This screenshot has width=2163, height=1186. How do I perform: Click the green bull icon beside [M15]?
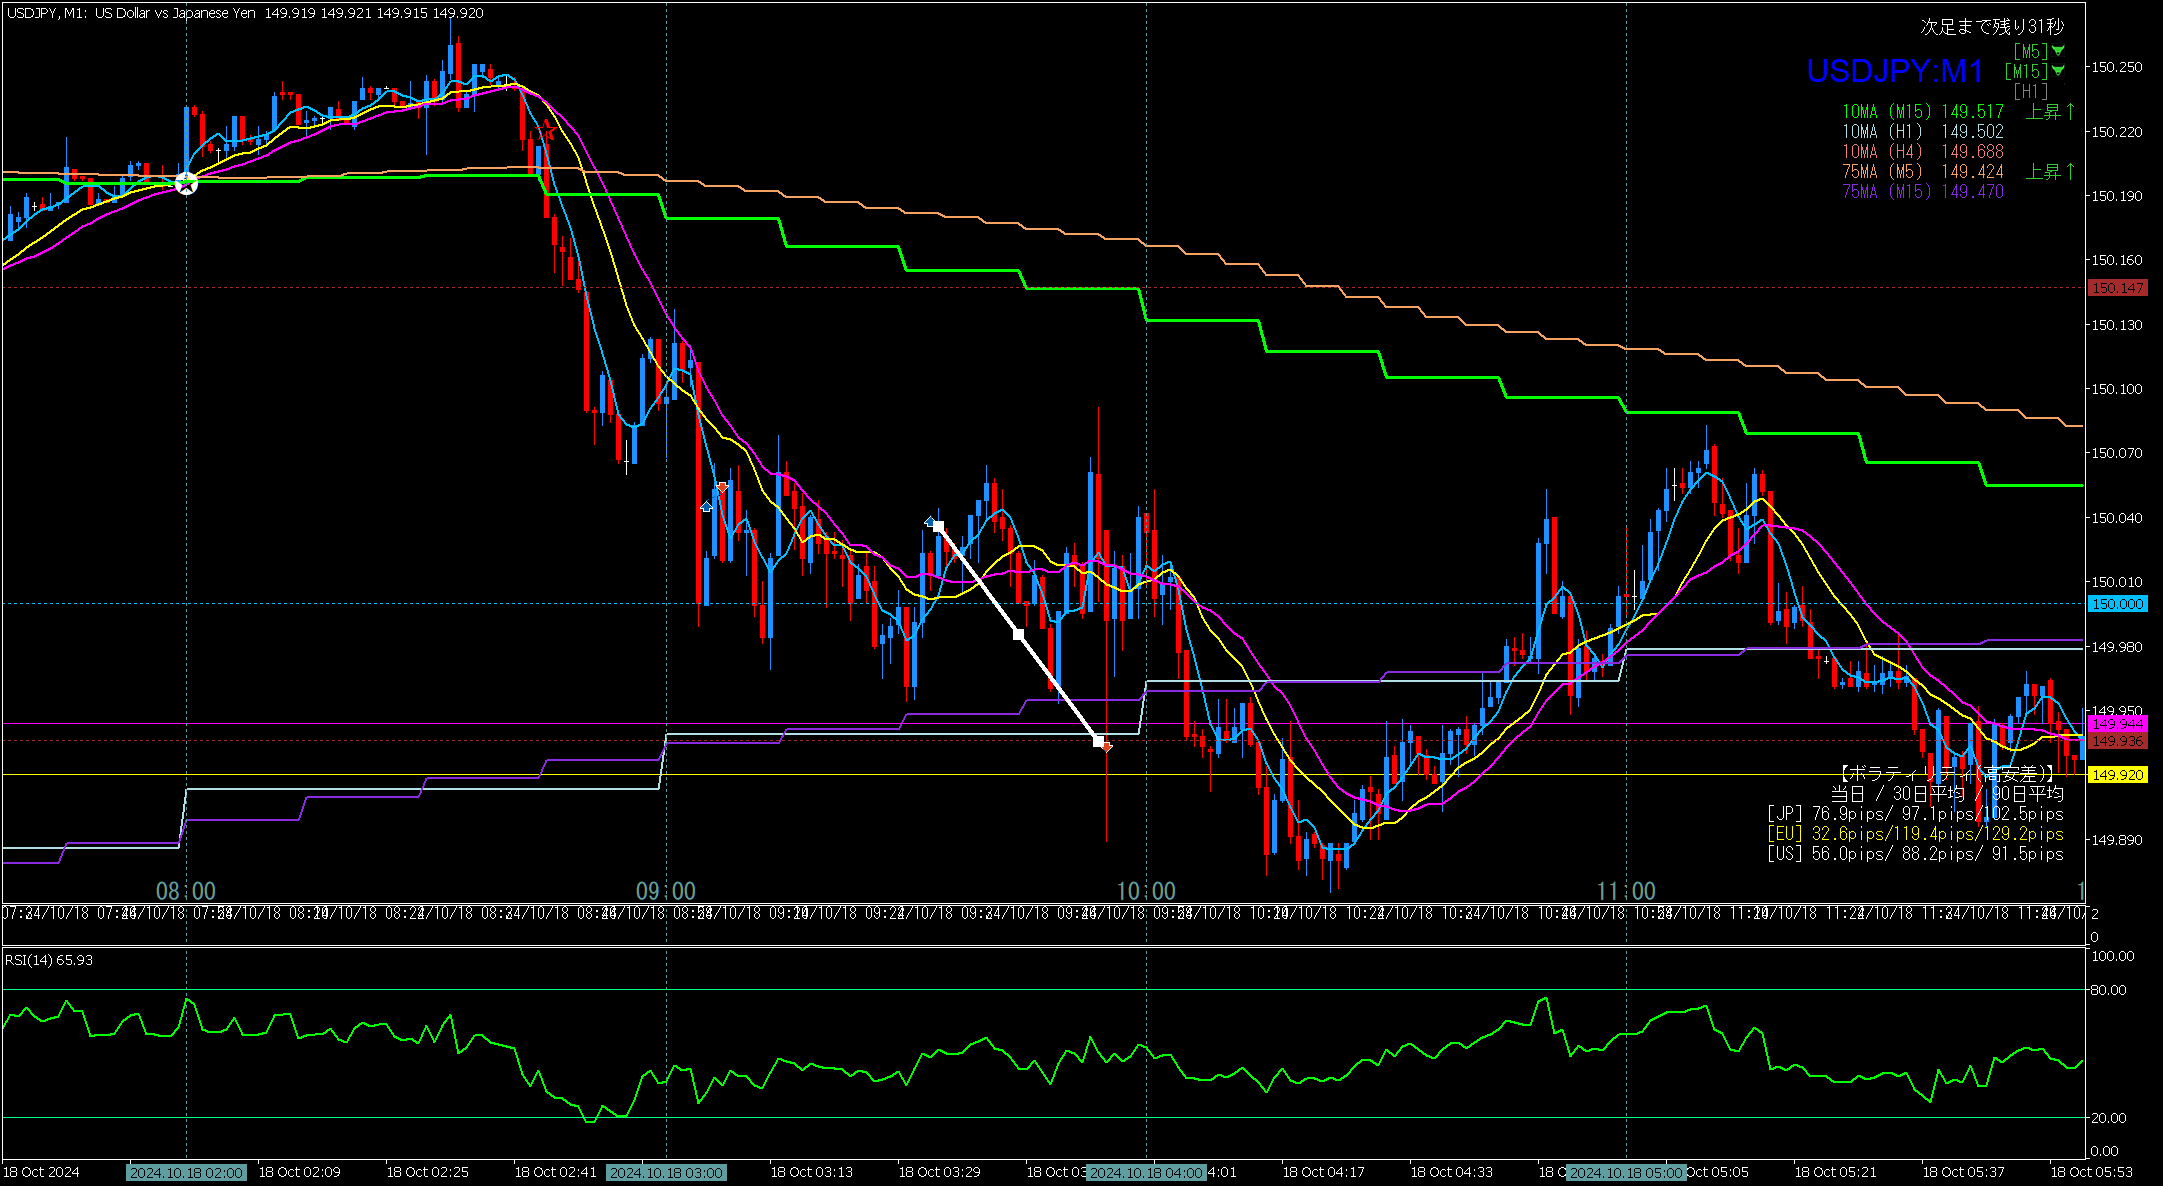click(2058, 71)
